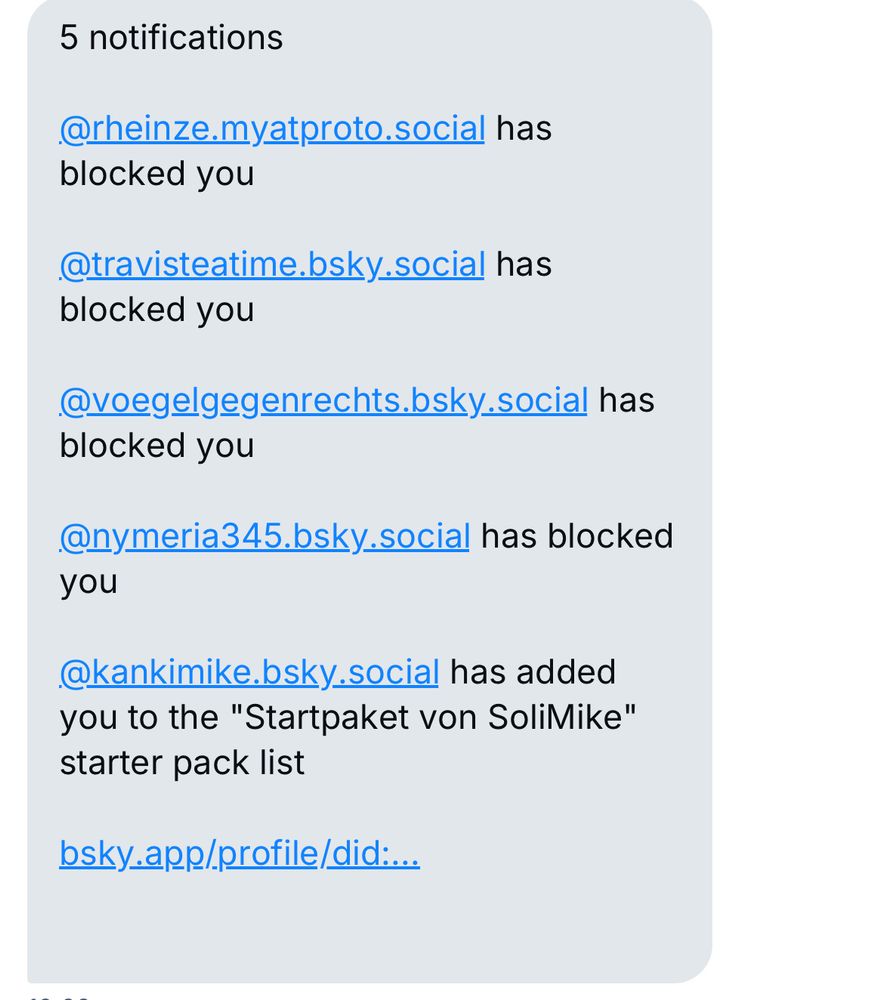Viewport: 884px width, 1000px height.
Task: Click the @kankimike.bsky.social mention
Action: pos(249,672)
